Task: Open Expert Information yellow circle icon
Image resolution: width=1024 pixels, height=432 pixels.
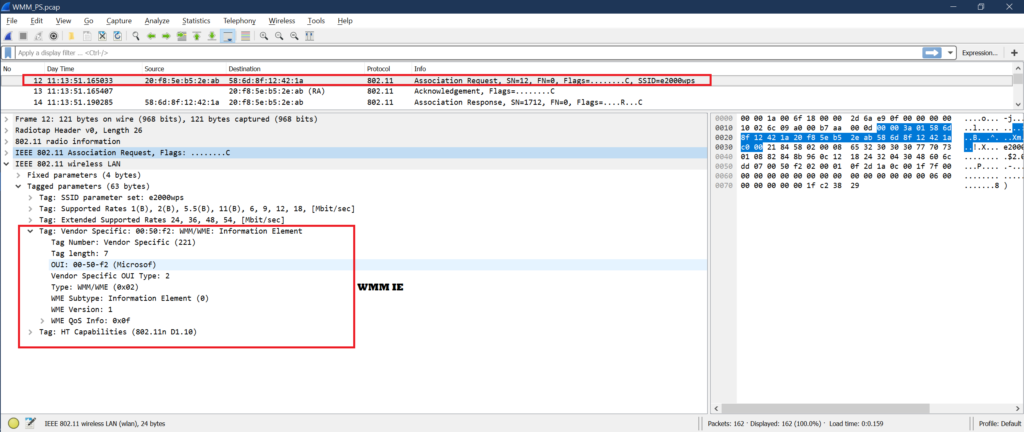Action: coord(13,423)
